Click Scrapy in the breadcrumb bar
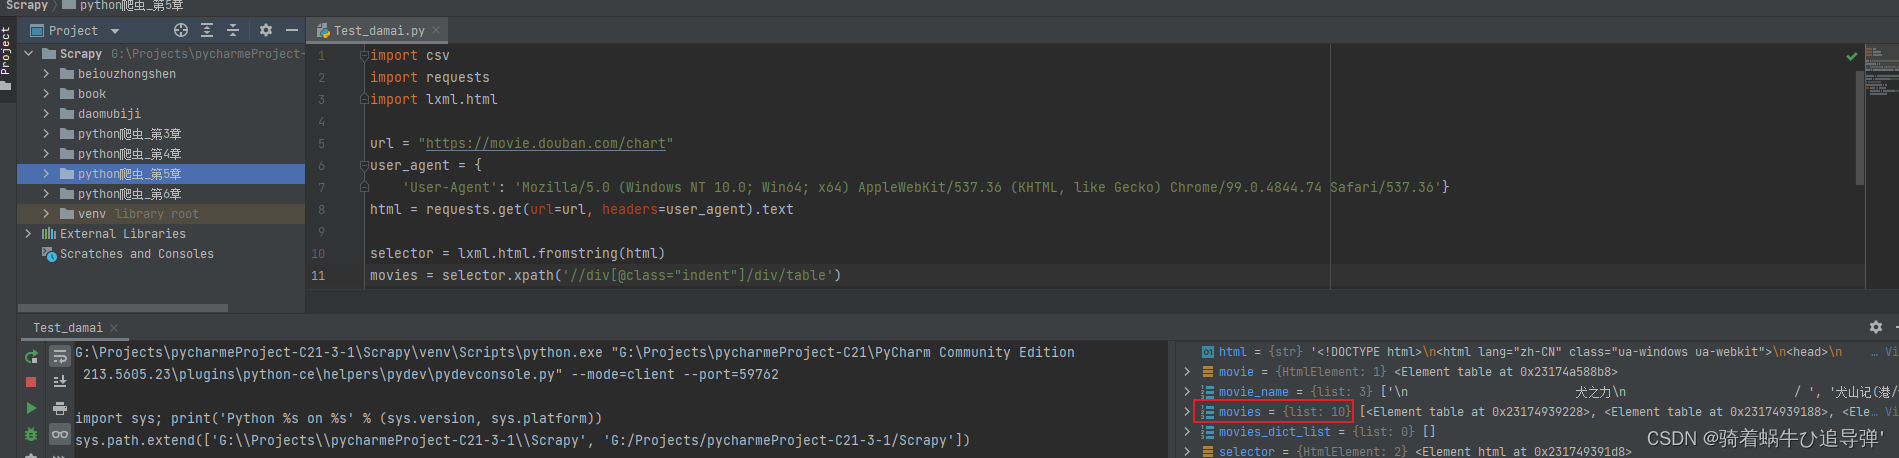The width and height of the screenshot is (1899, 458). coord(27,6)
